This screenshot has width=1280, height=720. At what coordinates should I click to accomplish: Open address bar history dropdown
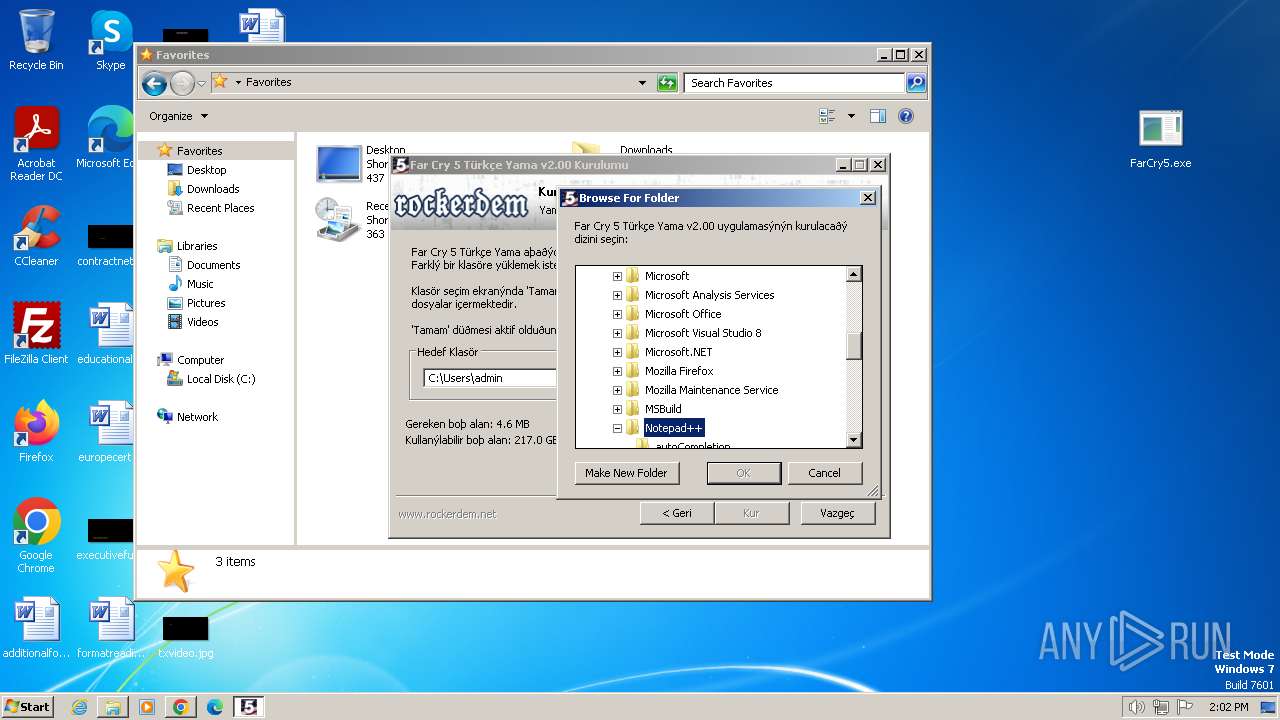coord(642,83)
